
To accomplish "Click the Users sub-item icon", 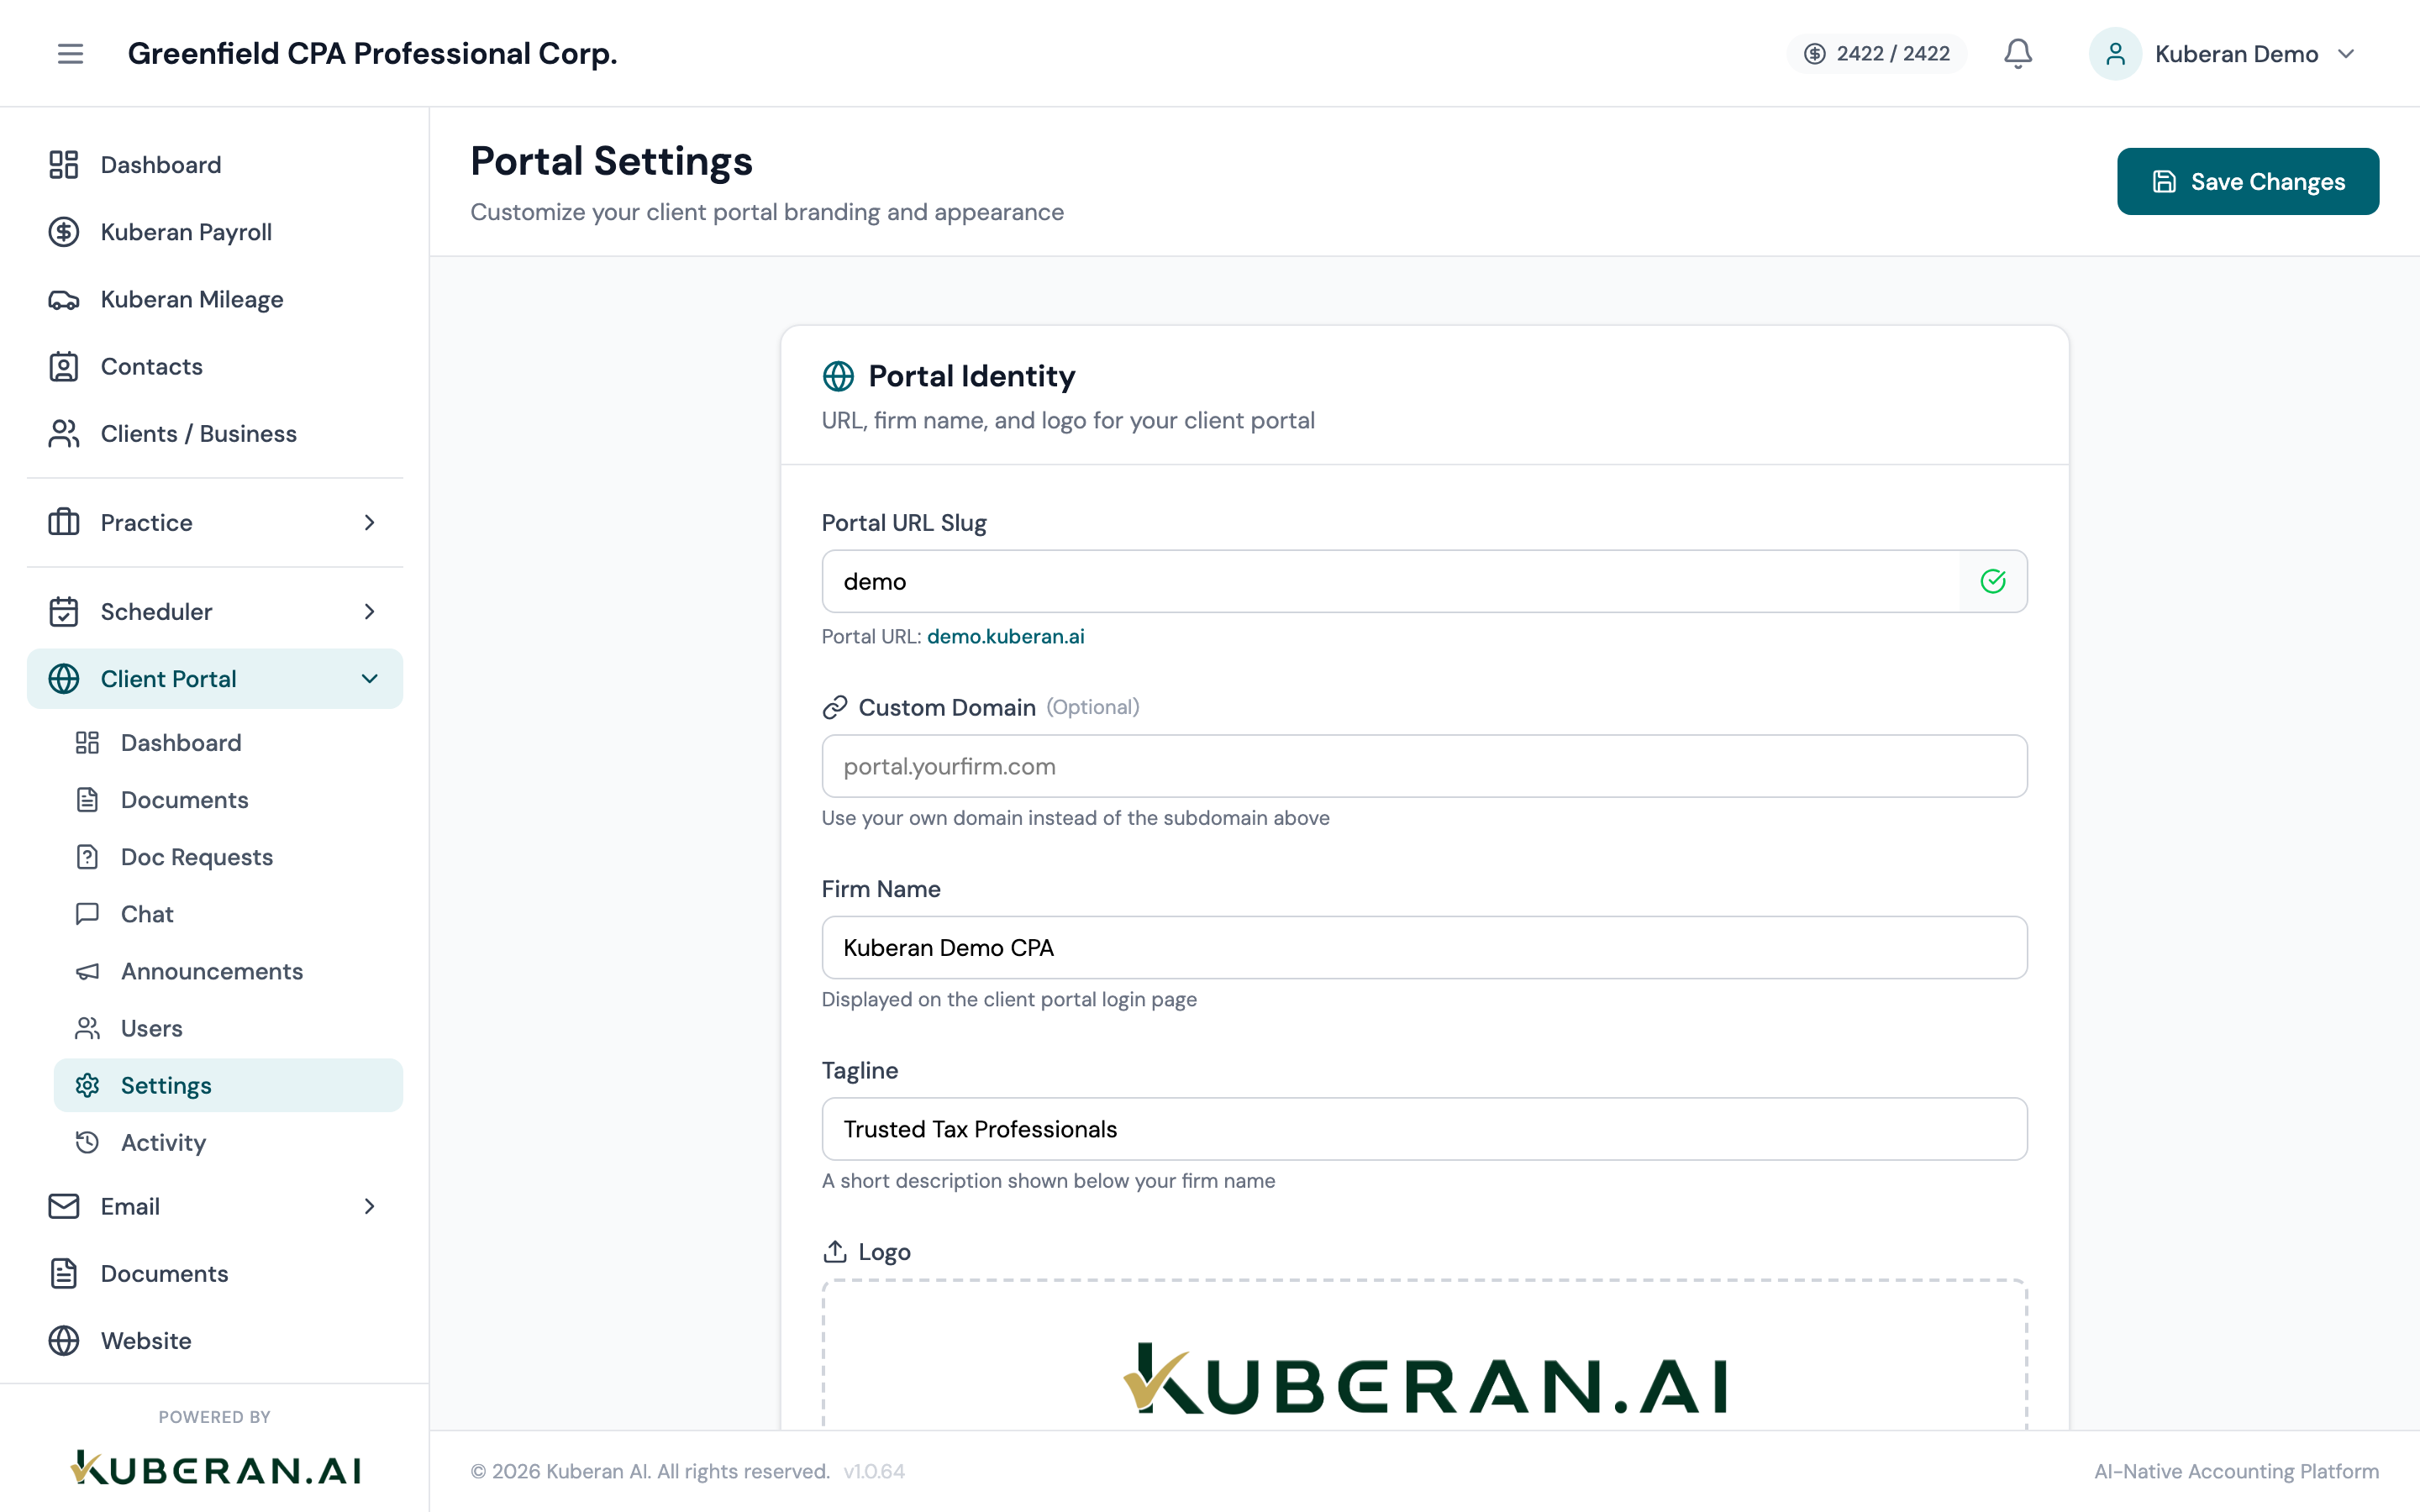I will [87, 1028].
